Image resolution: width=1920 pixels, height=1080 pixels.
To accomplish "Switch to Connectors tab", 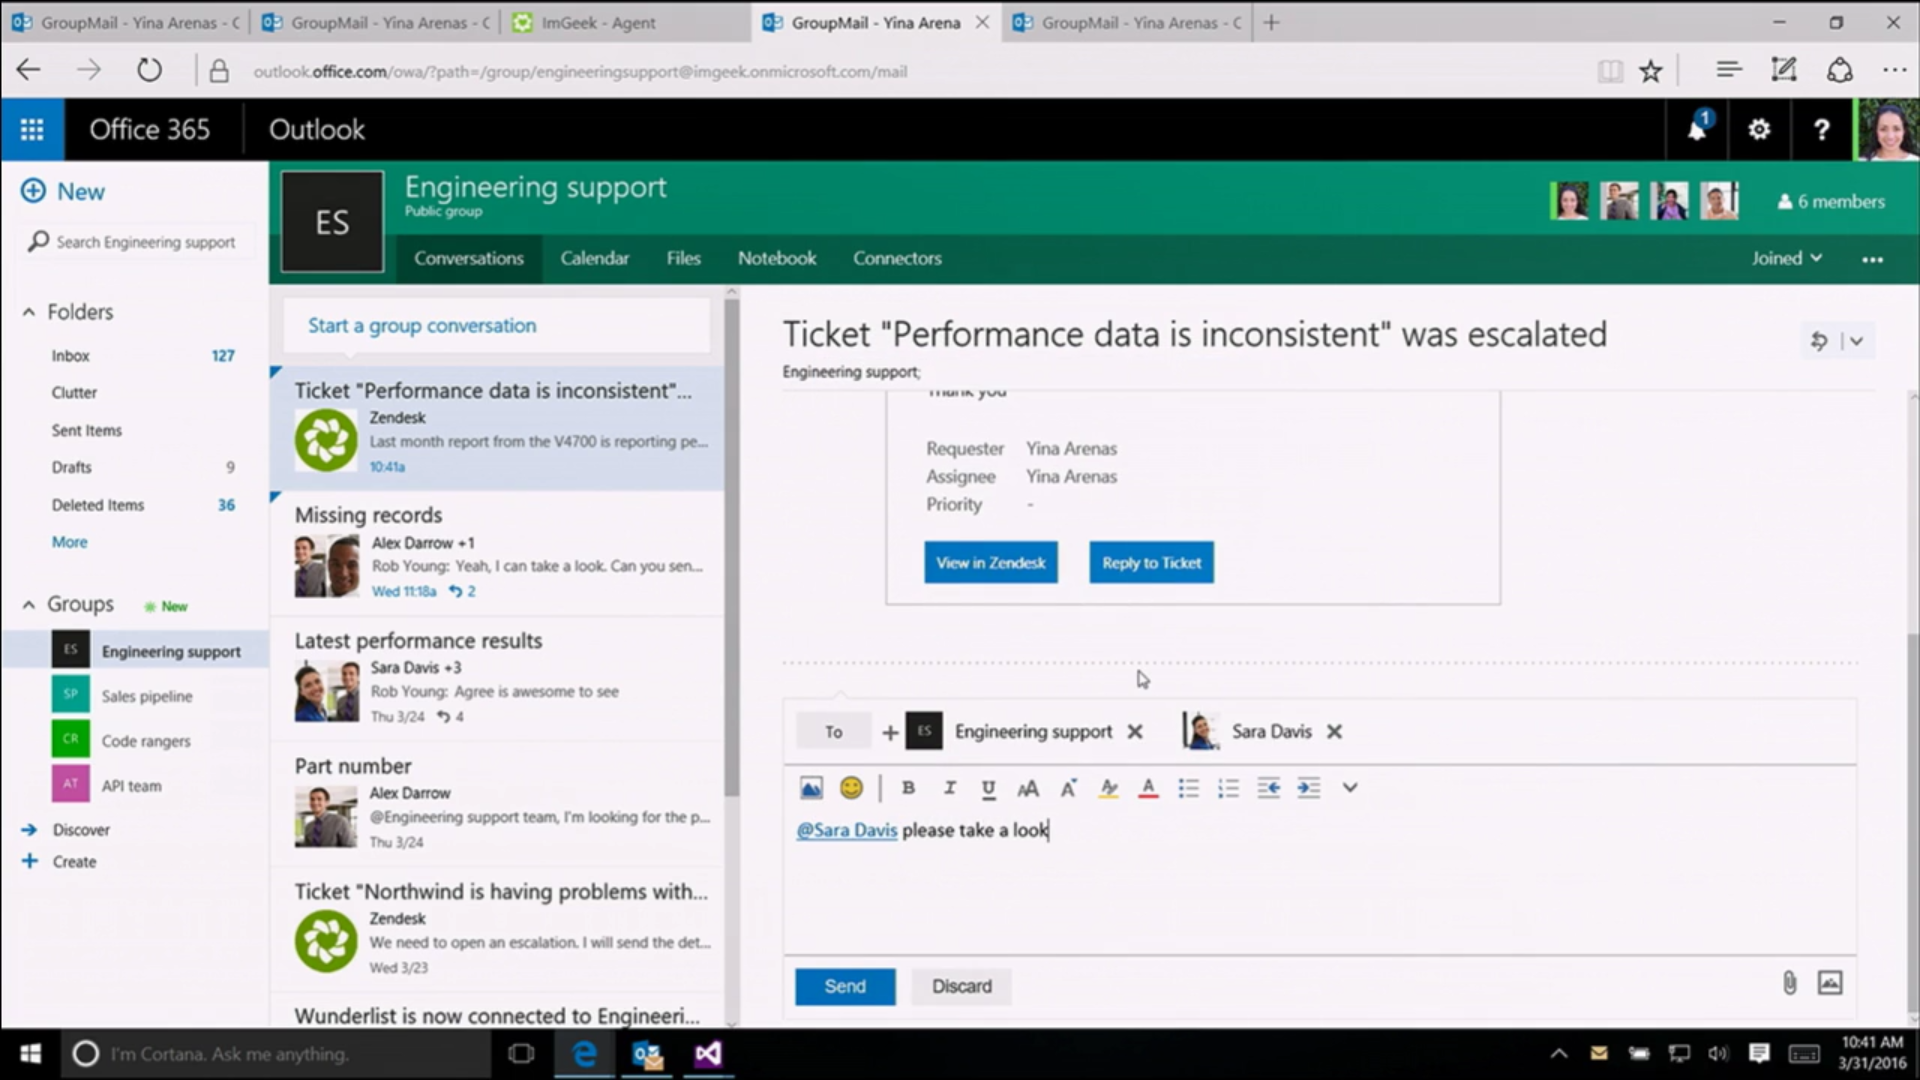I will tap(897, 258).
